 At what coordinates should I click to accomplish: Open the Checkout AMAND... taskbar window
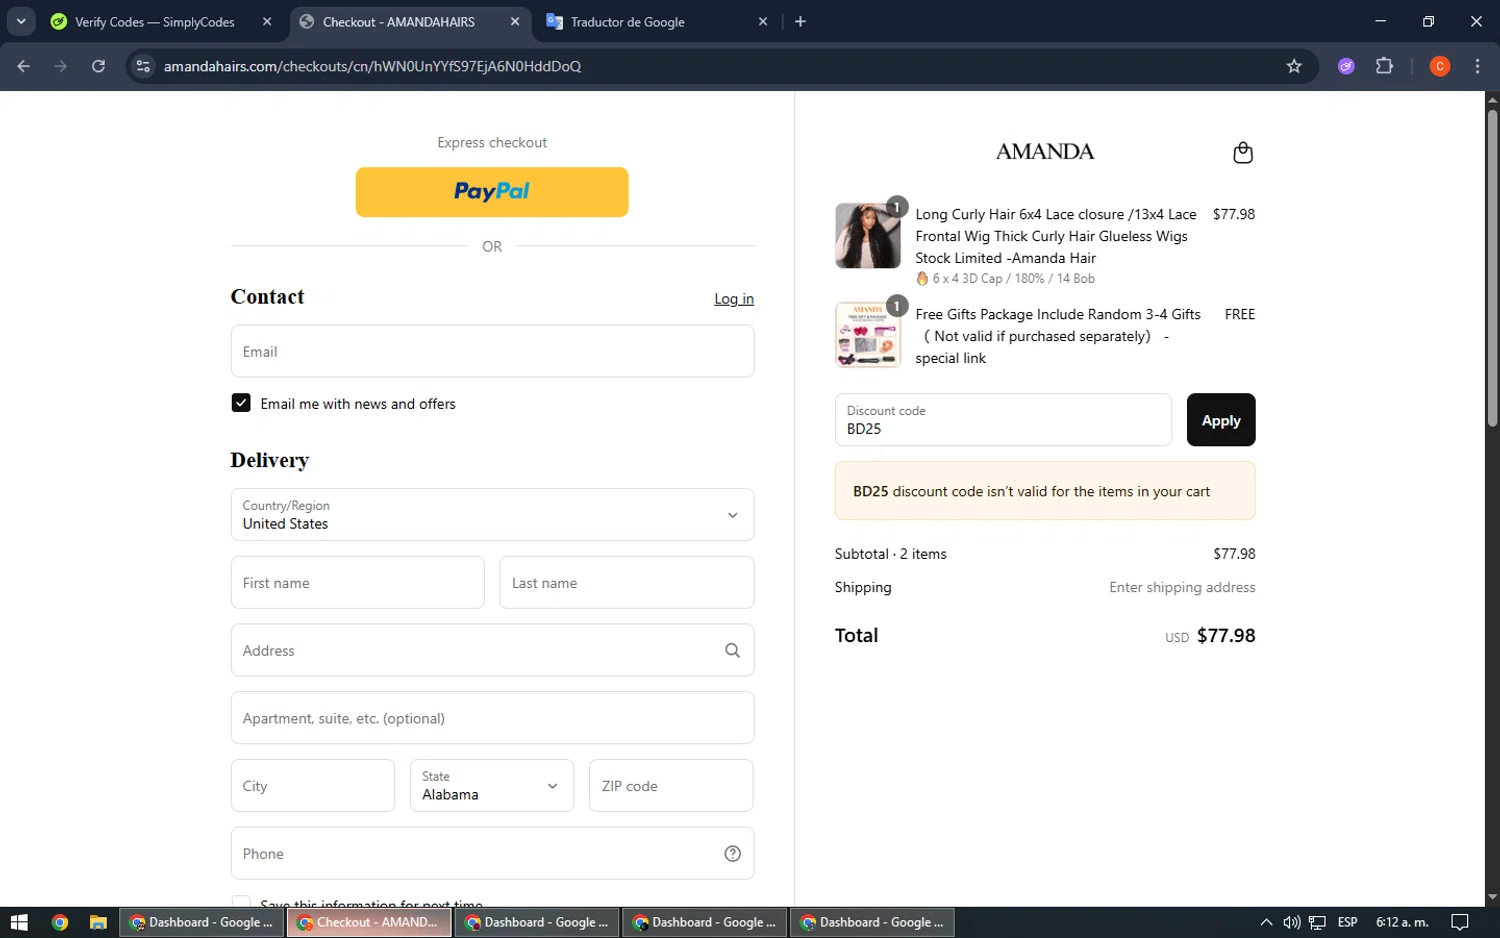(x=369, y=922)
